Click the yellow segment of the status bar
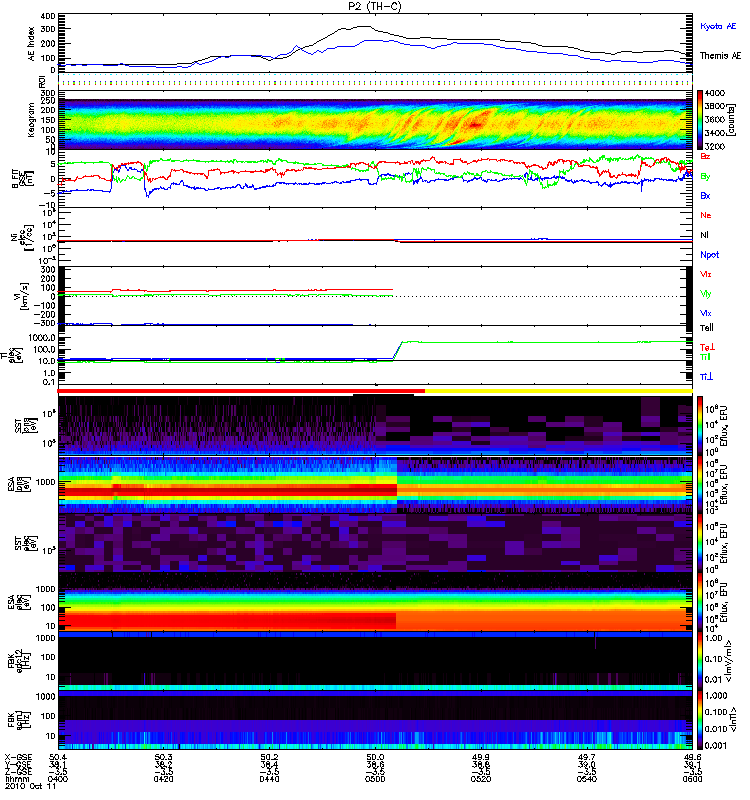Viewport: 750px width, 800px height. (559, 391)
